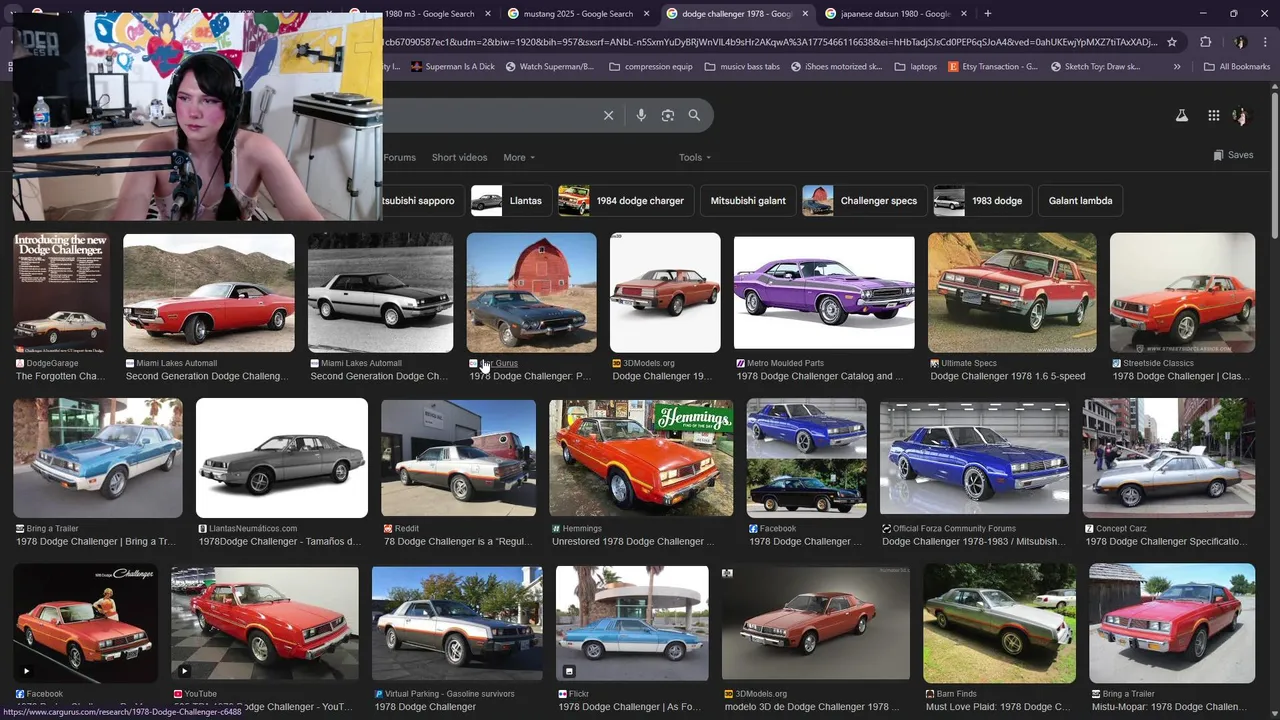Expand the 'More' search filter dropdown
The image size is (1280, 720).
tap(519, 157)
